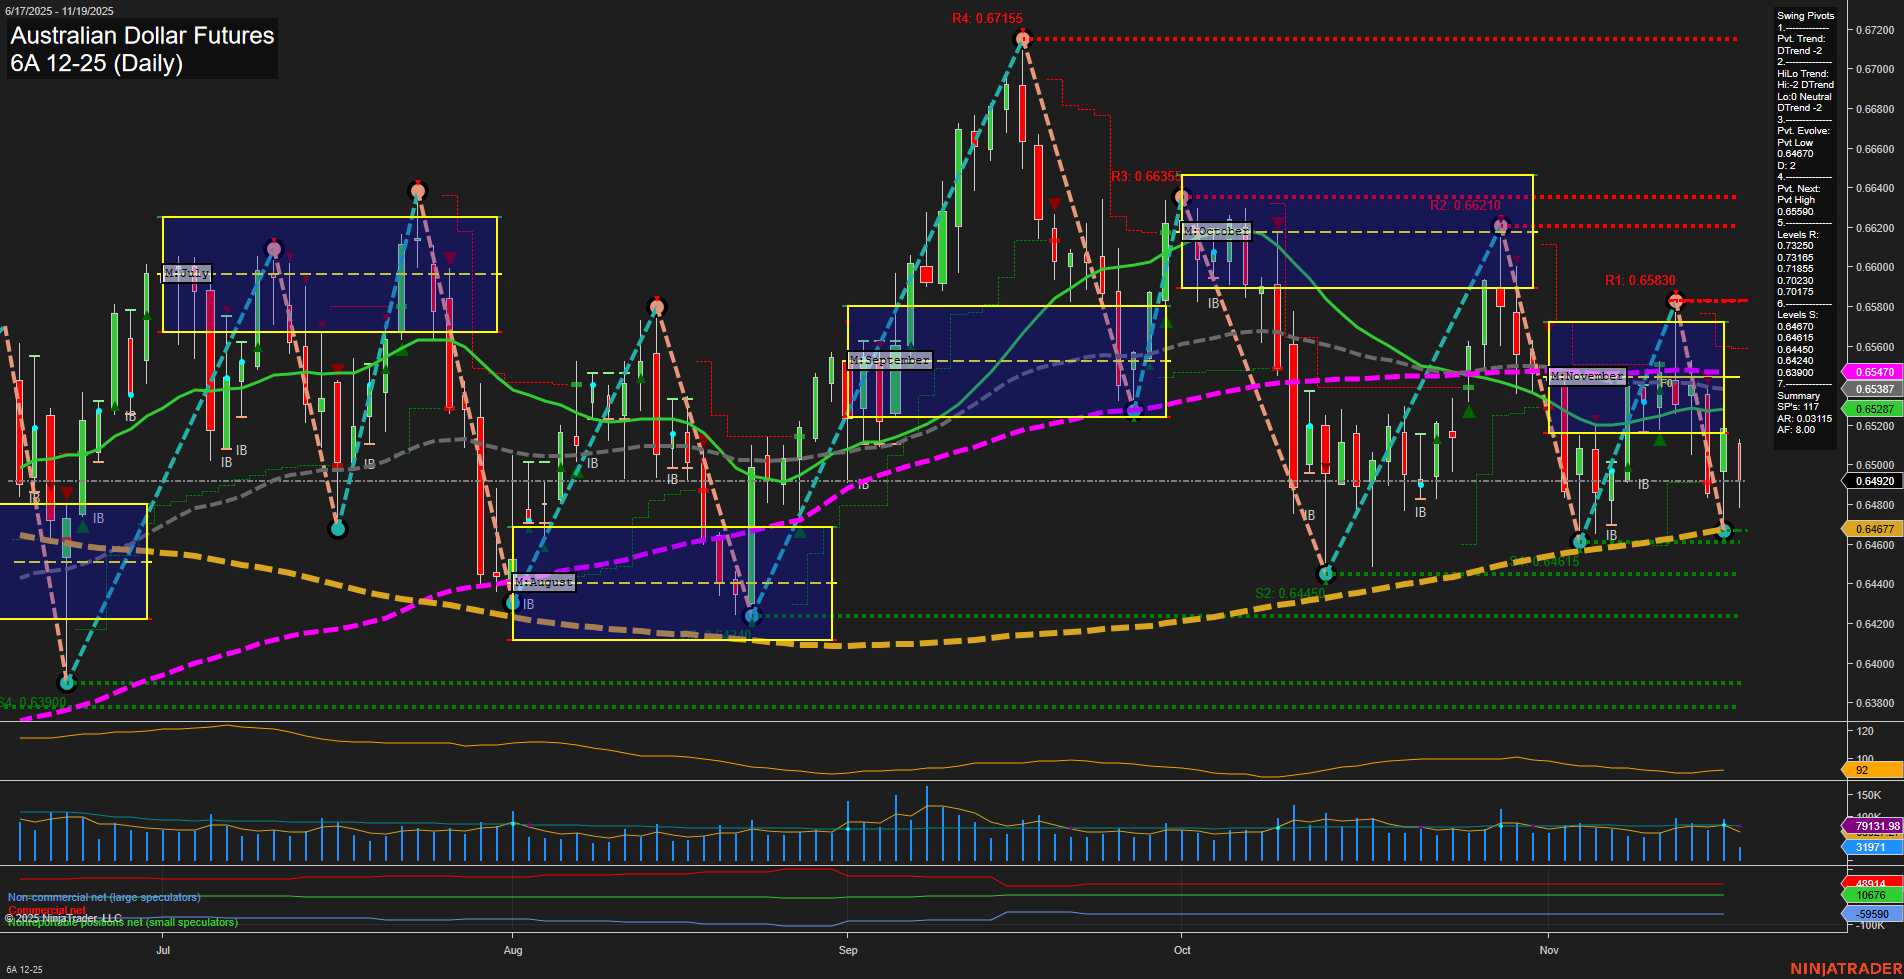Click the magenta 0.65470 price marker
Screen dimensions: 1904x979
pos(1873,372)
